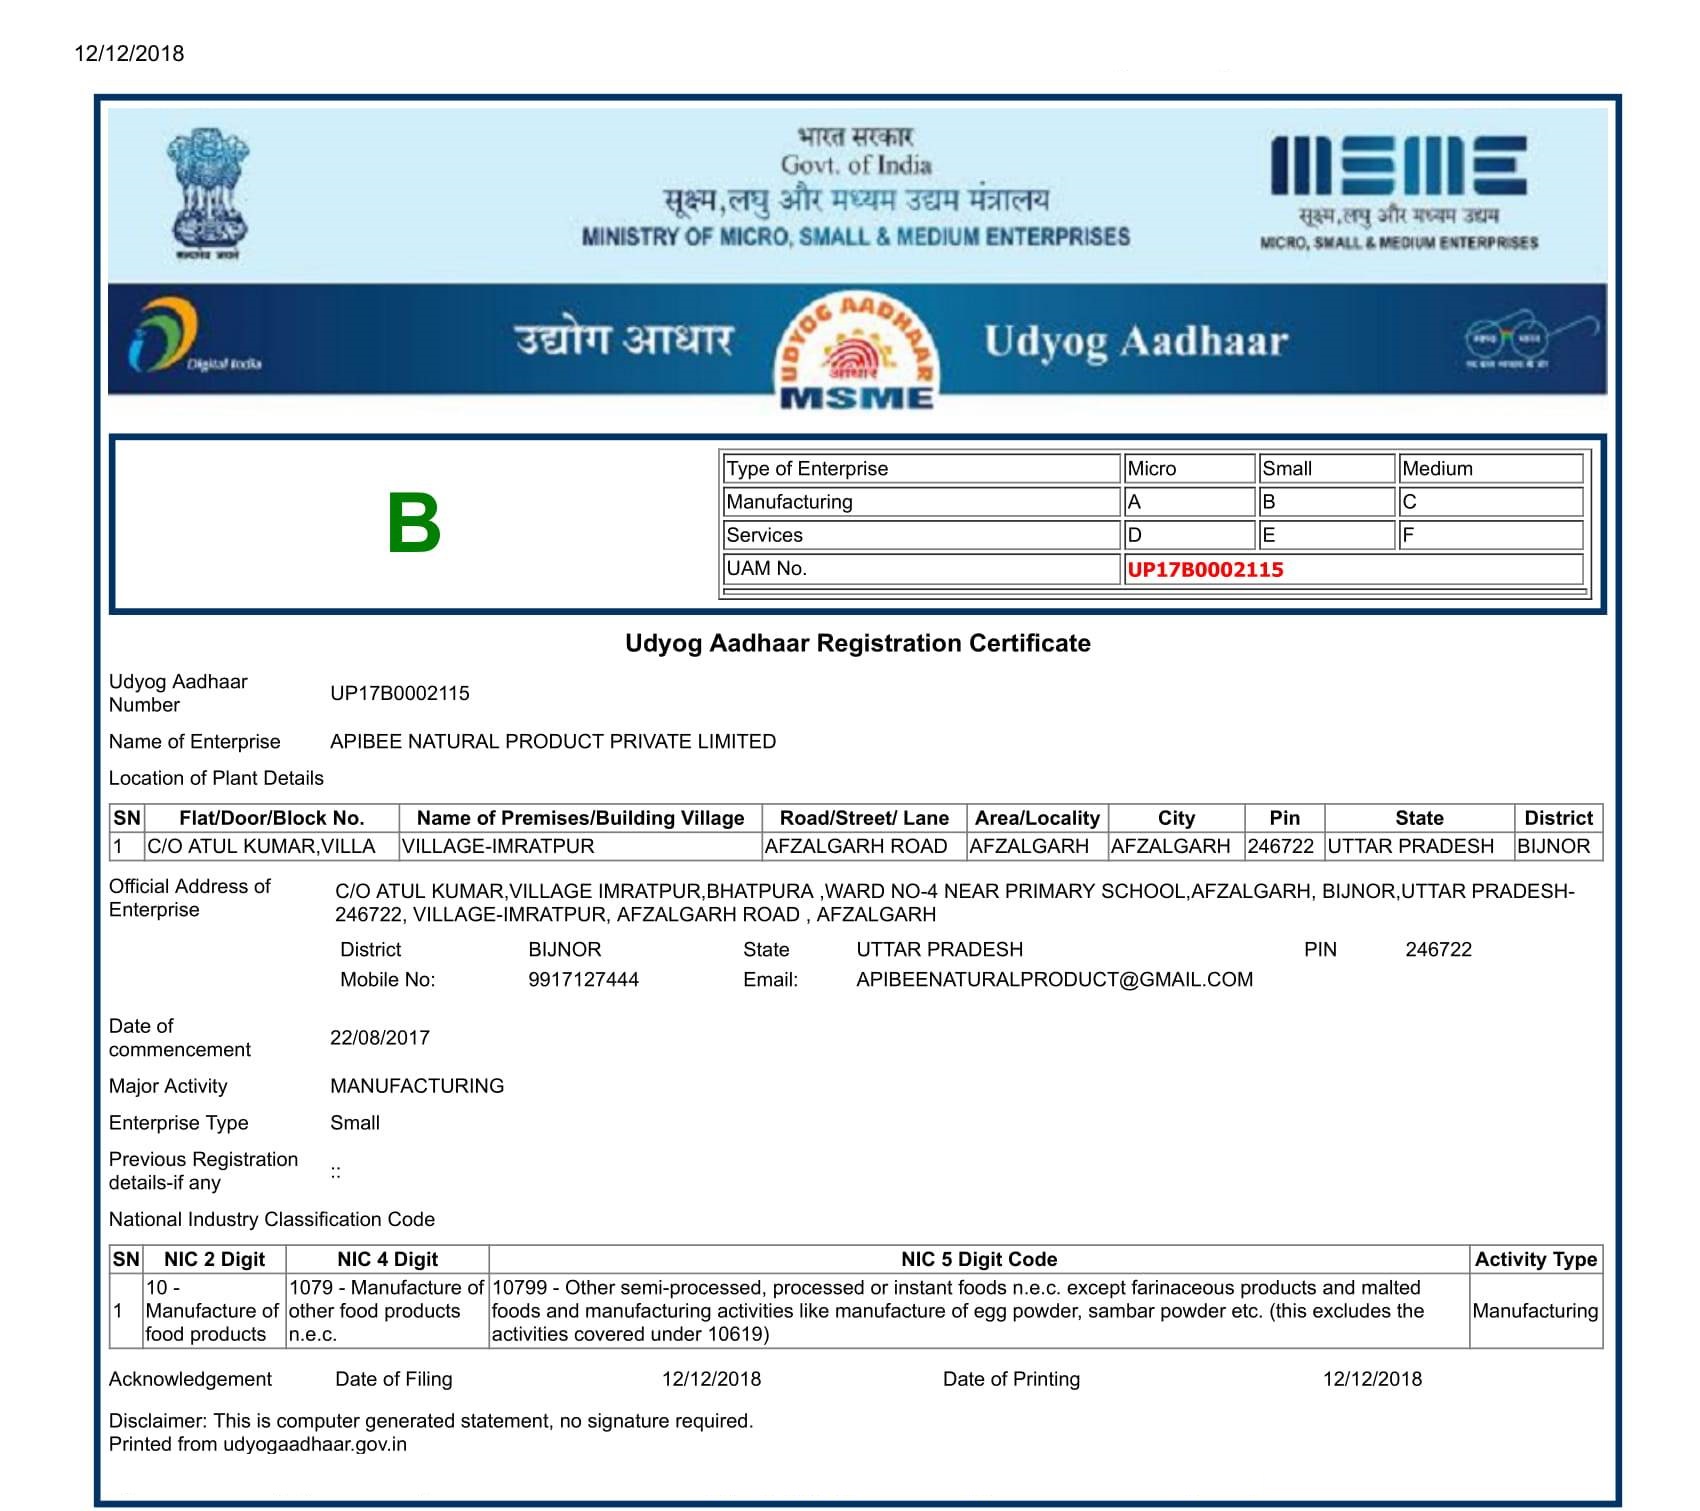Click the 'Govt. of India' header text
This screenshot has width=1700, height=1511.
pos(856,165)
